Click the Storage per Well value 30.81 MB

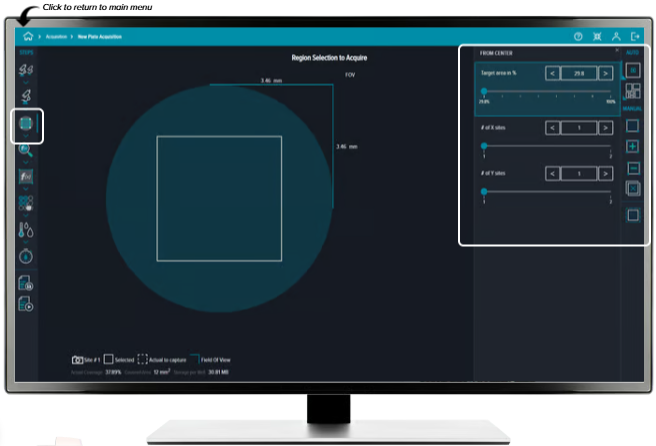click(x=218, y=372)
